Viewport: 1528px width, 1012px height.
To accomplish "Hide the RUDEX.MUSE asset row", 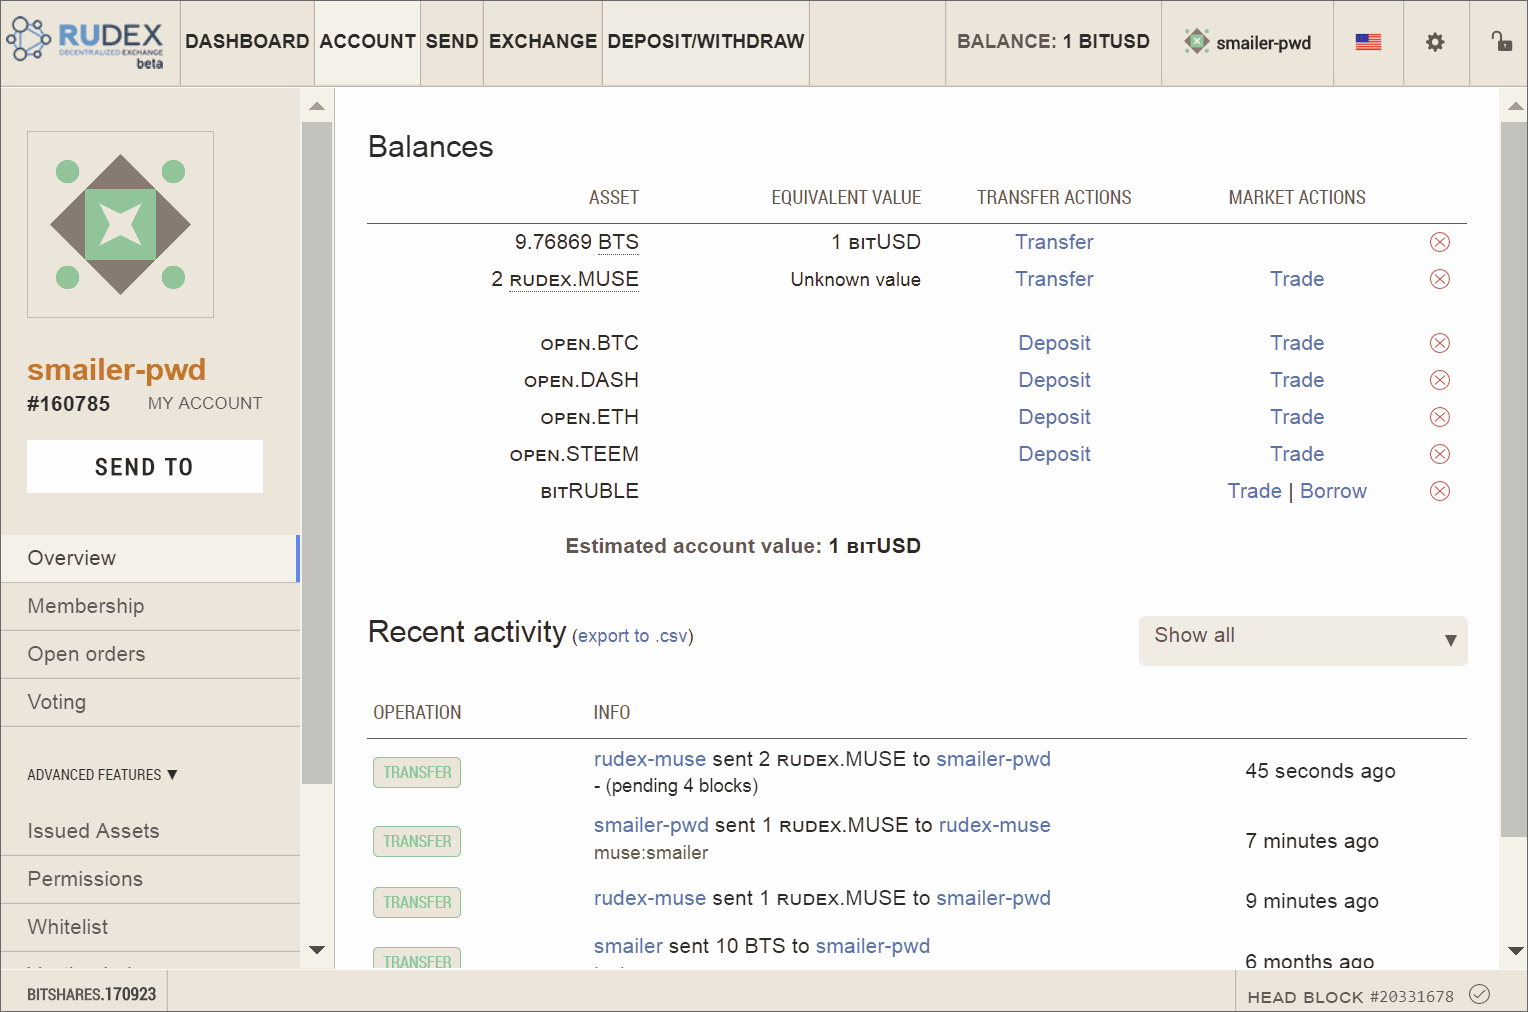I will tap(1440, 279).
